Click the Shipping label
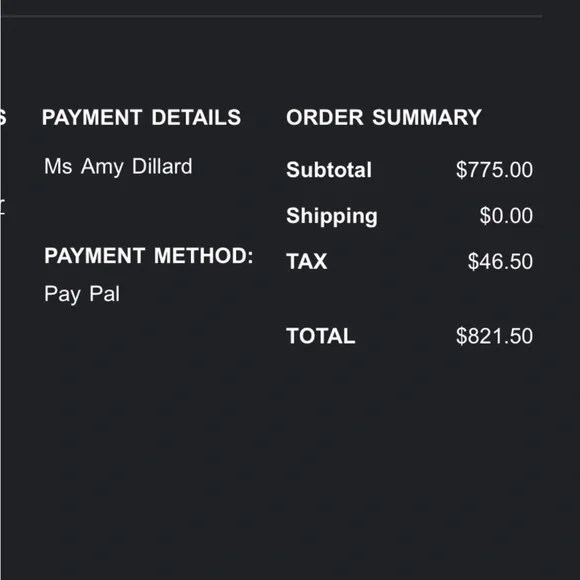This screenshot has height=580, width=580. 332,216
